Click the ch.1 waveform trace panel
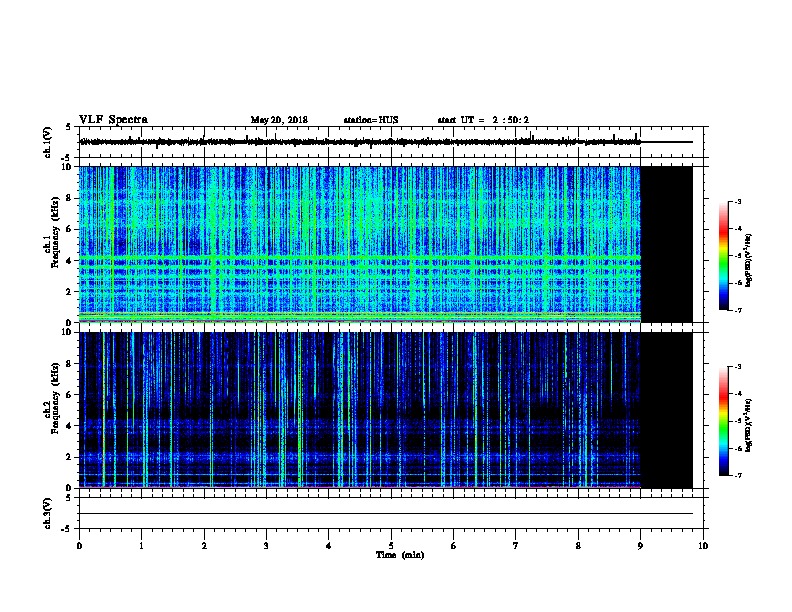This screenshot has width=792, height=612. tap(391, 142)
